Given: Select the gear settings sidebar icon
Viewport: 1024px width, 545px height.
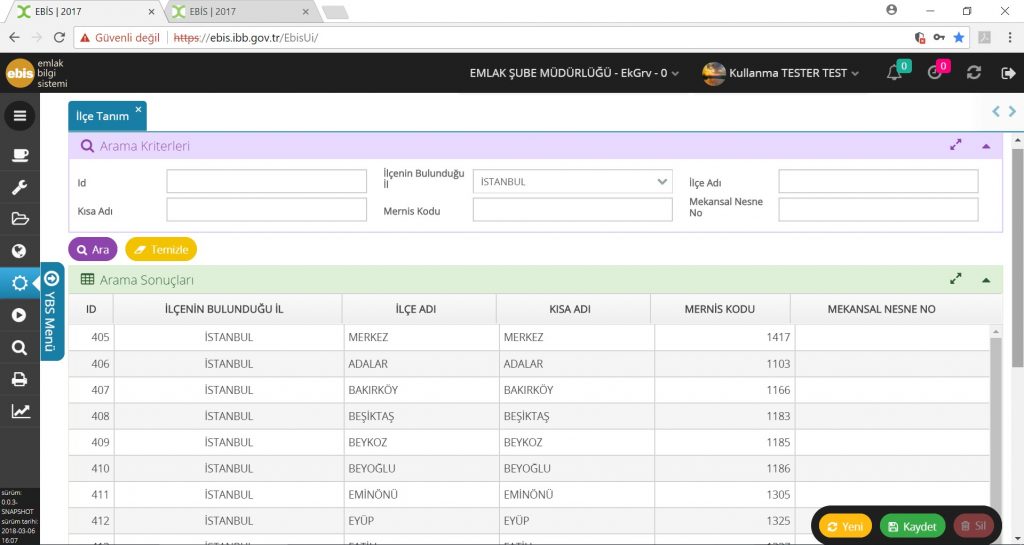Looking at the screenshot, I should point(20,283).
